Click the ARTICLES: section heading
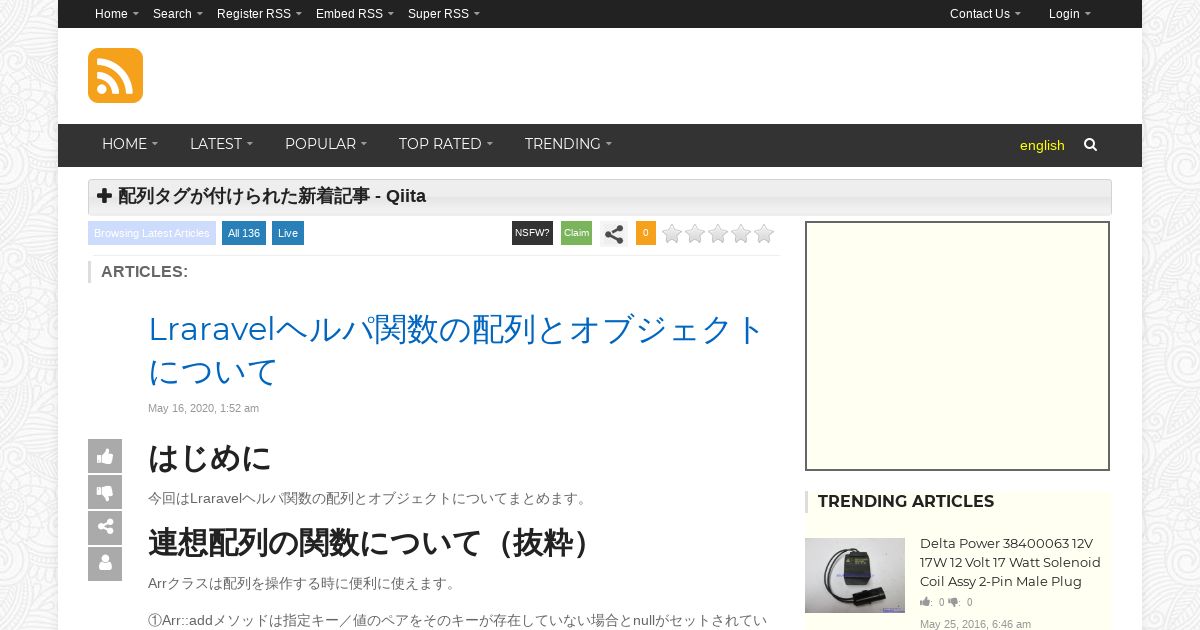The image size is (1200, 630). click(x=144, y=271)
